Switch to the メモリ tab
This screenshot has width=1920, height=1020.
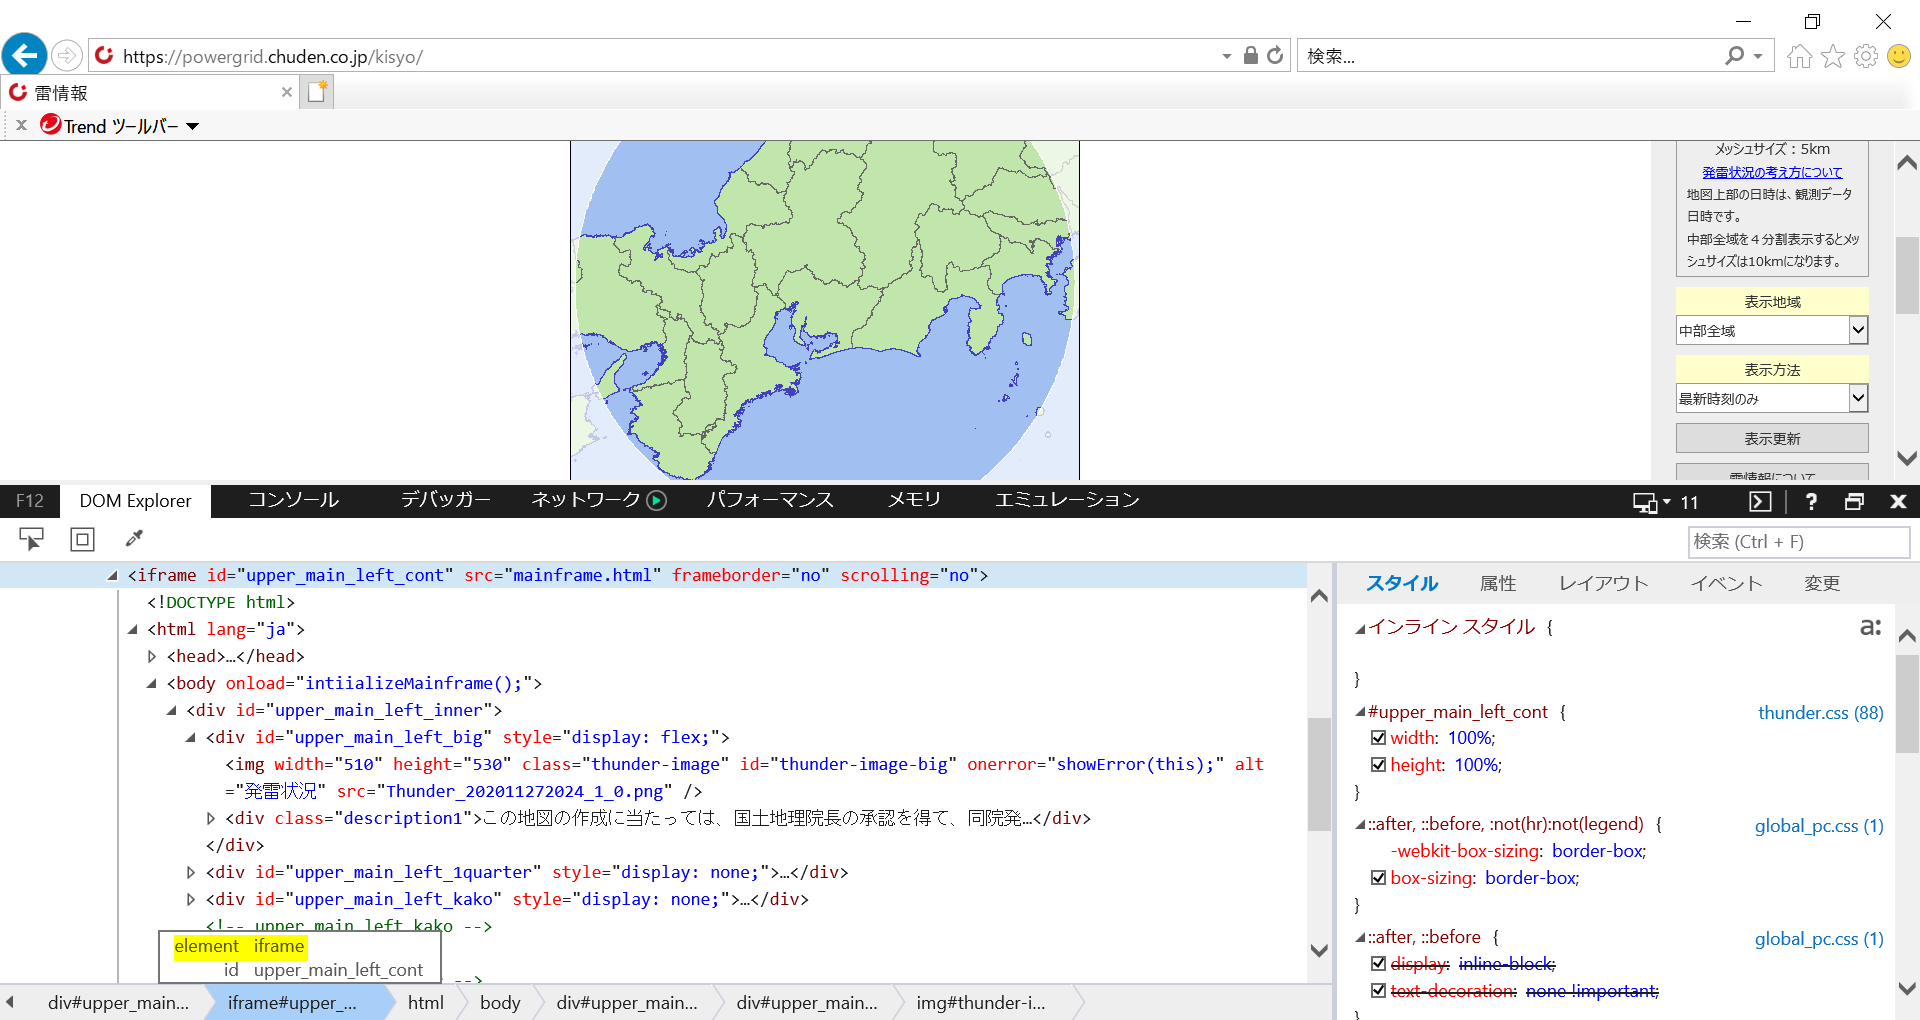[914, 500]
